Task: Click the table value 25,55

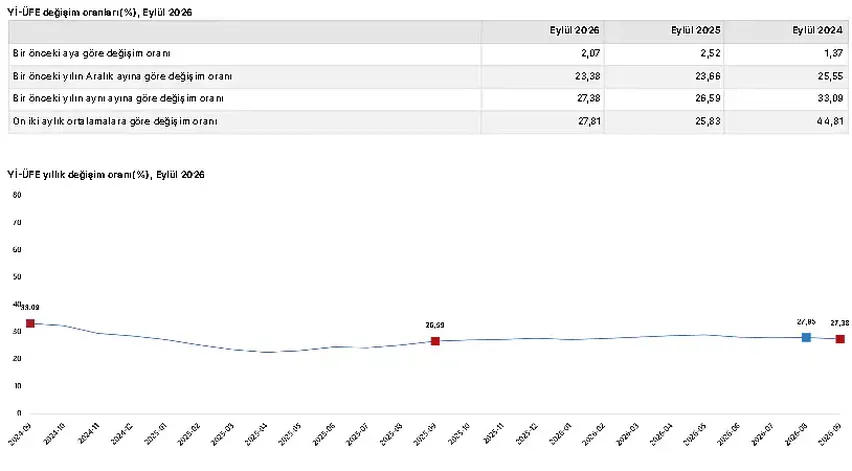Action: point(830,76)
